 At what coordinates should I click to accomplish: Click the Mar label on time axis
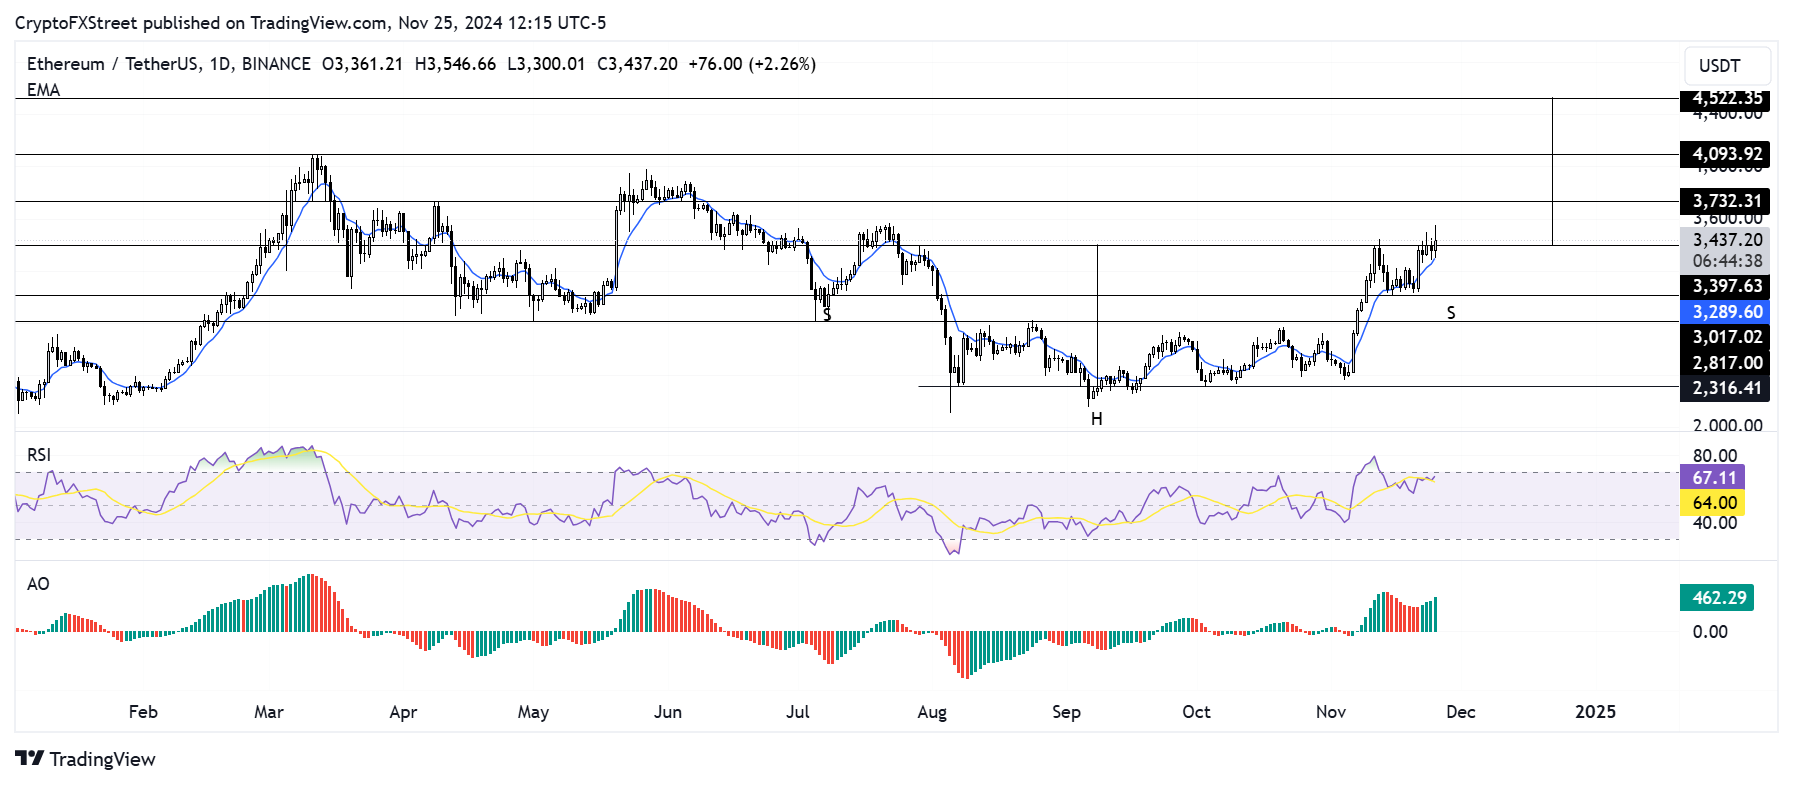click(269, 712)
